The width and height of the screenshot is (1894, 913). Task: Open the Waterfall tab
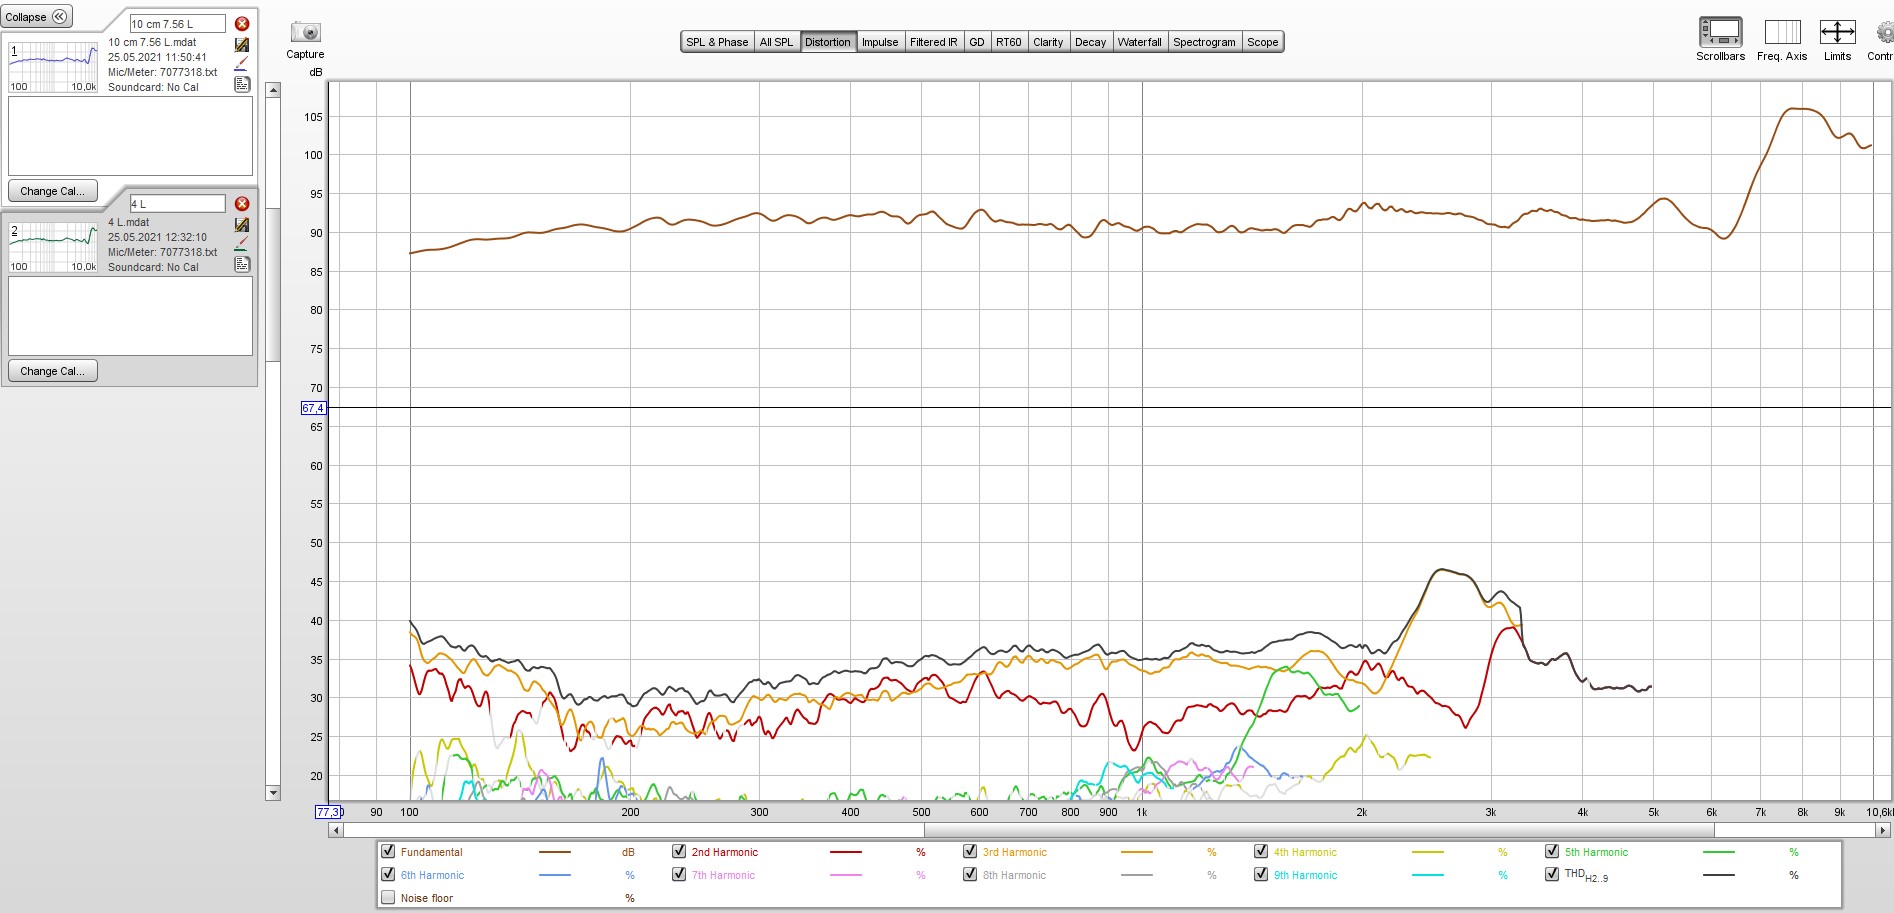1140,42
